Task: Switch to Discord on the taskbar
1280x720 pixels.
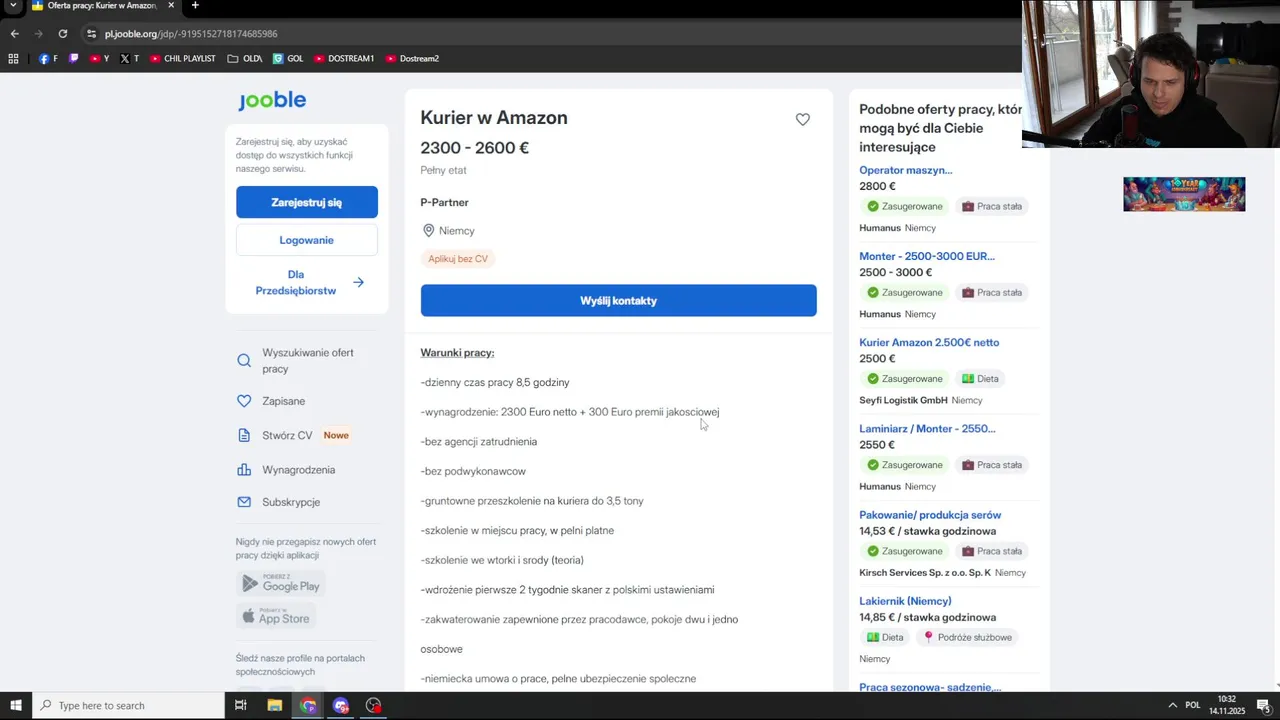Action: point(341,705)
